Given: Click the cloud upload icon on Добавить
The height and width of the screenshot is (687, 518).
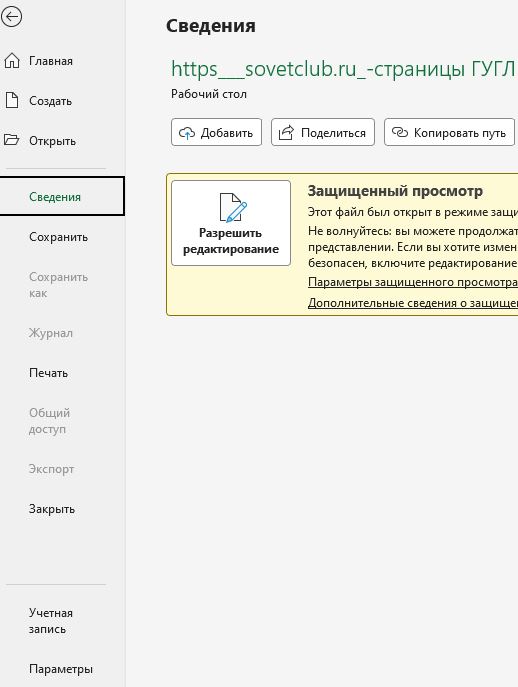Looking at the screenshot, I should (x=187, y=133).
